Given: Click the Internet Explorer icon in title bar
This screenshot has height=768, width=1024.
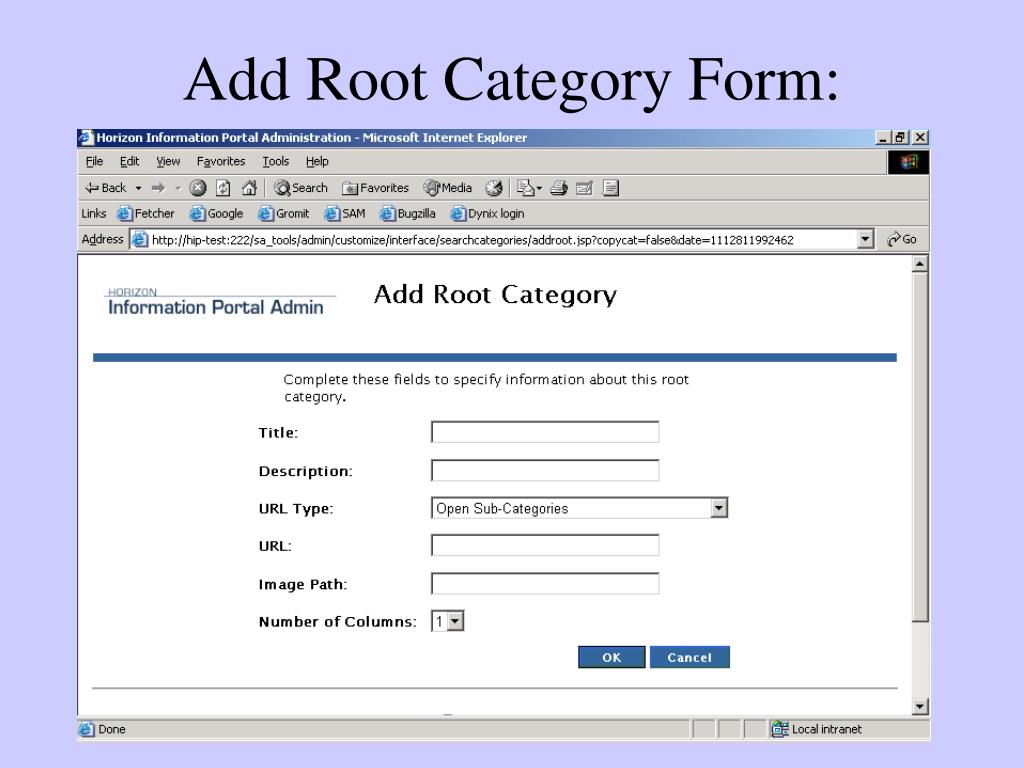Looking at the screenshot, I should coord(86,137).
